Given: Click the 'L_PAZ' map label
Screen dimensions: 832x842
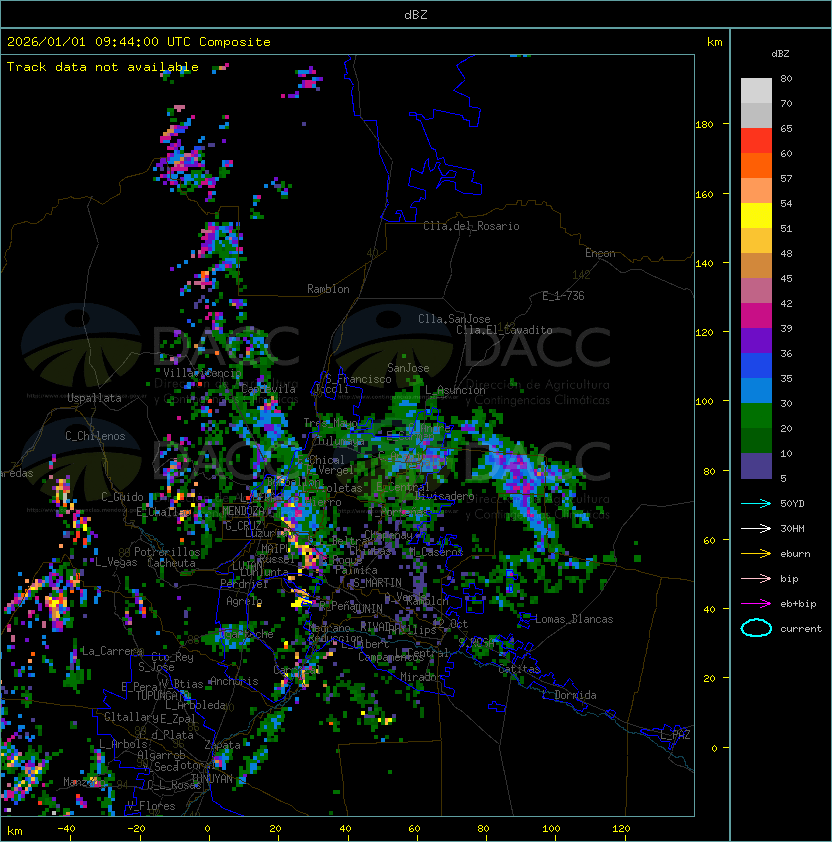Looking at the screenshot, I should (676, 736).
